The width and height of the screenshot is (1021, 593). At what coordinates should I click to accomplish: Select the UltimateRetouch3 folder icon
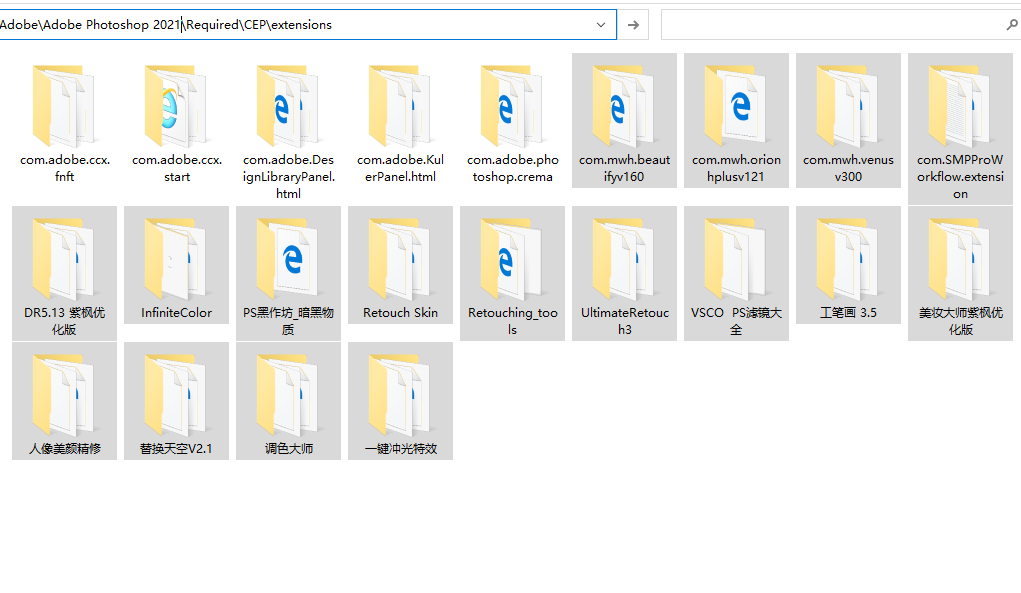point(624,259)
